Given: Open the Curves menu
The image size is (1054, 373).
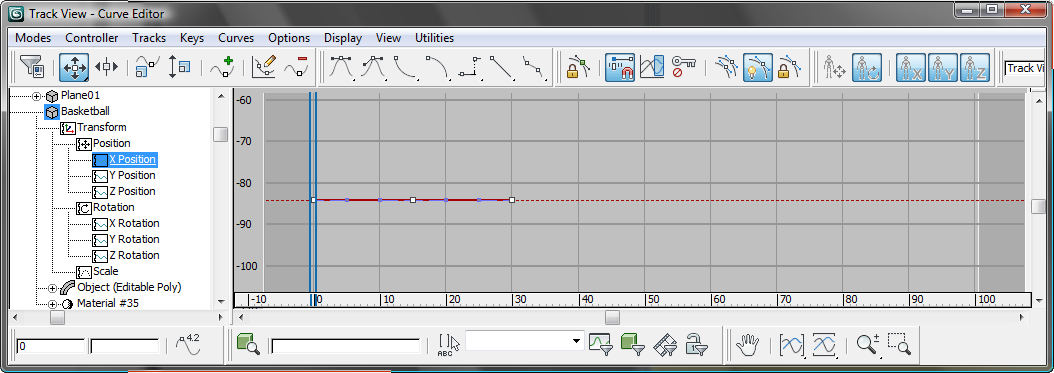Looking at the screenshot, I should coord(236,38).
